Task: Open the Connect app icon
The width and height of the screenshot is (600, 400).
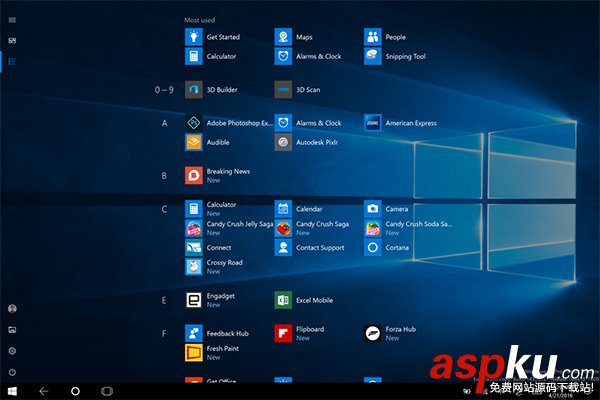Action: pos(194,248)
